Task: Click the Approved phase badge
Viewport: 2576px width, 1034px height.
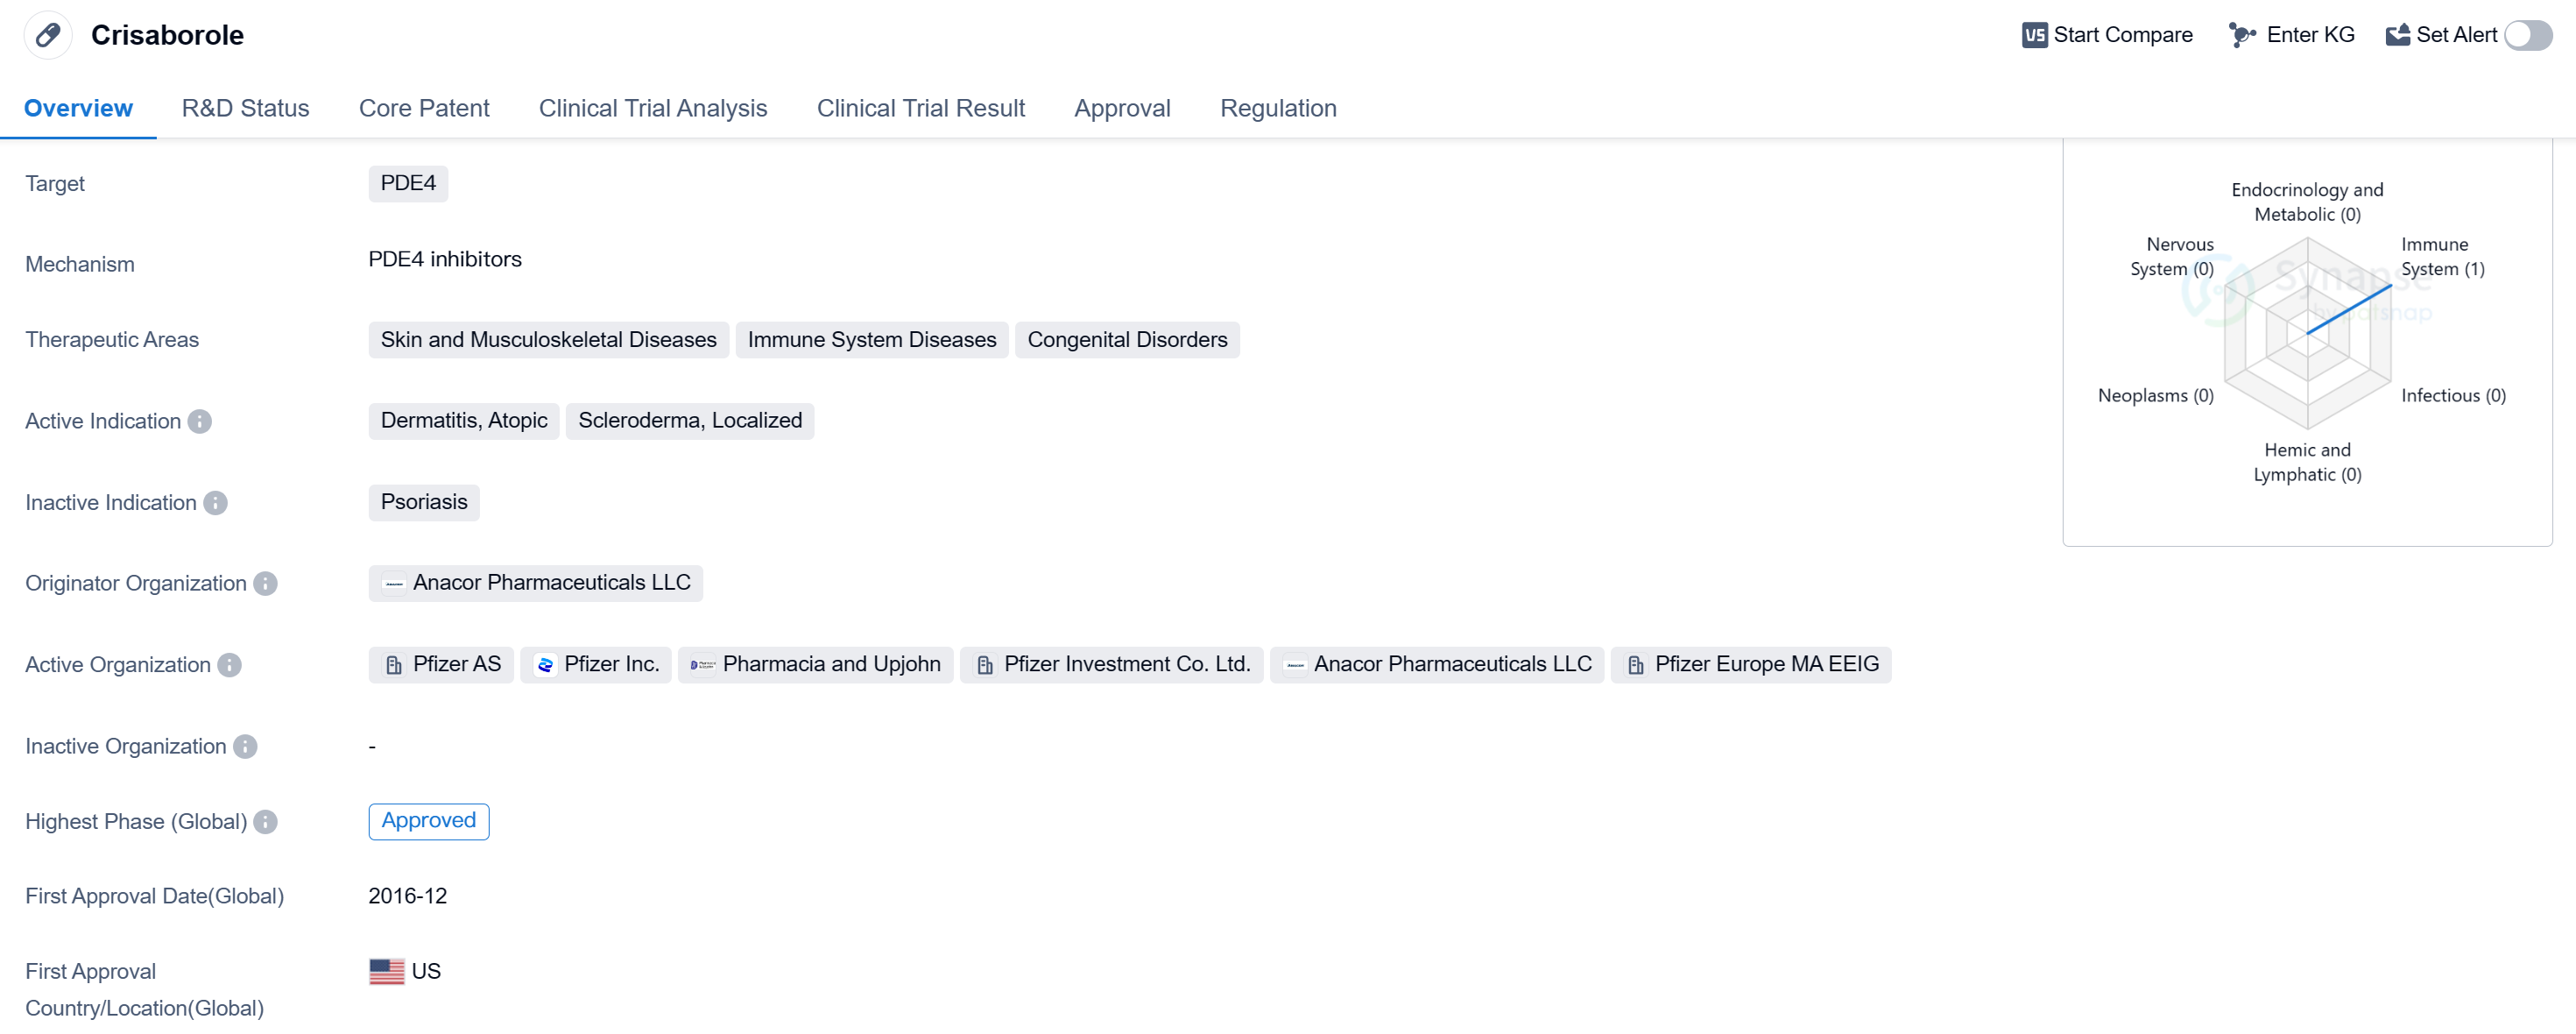Action: [428, 821]
